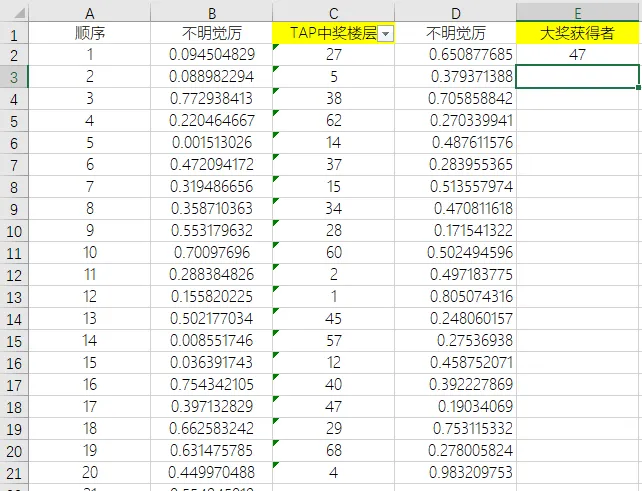Select column C cell with value 34
Screen dimensions: 642x491
[334, 208]
